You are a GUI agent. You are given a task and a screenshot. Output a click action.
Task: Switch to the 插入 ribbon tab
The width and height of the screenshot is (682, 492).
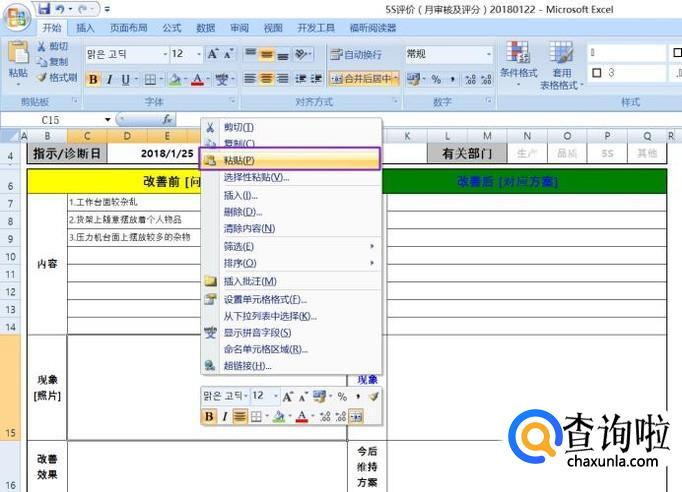pyautogui.click(x=85, y=28)
